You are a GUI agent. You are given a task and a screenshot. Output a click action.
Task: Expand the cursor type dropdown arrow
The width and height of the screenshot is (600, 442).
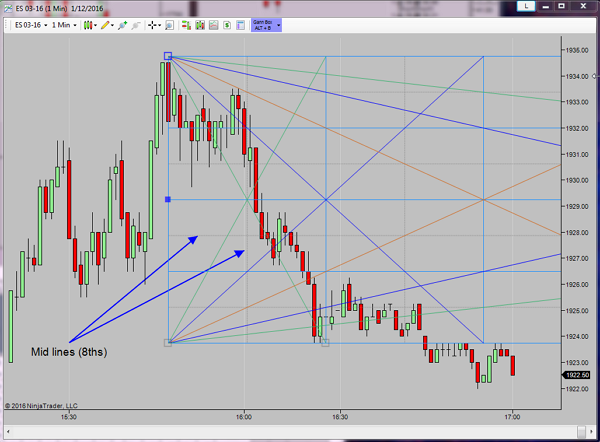160,25
